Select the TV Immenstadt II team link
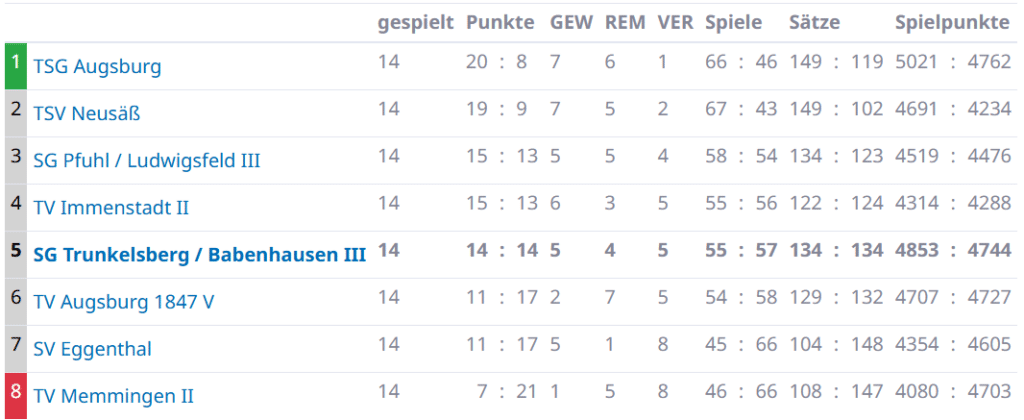Viewport: 1024px width, 420px height. pyautogui.click(x=111, y=208)
